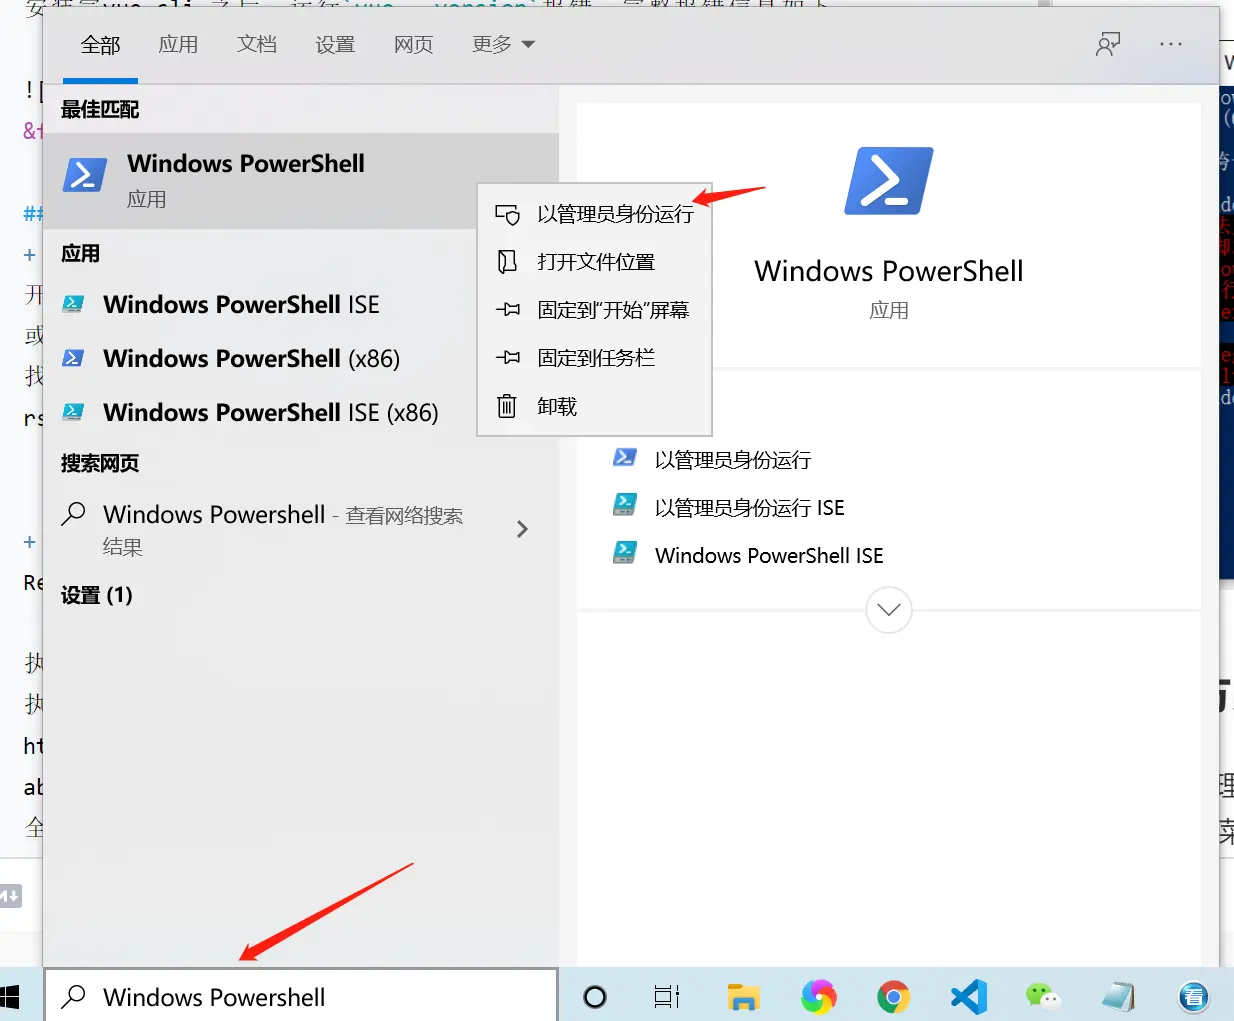1234x1021 pixels.
Task: Click the 设置 (1) section header
Action: point(97,595)
